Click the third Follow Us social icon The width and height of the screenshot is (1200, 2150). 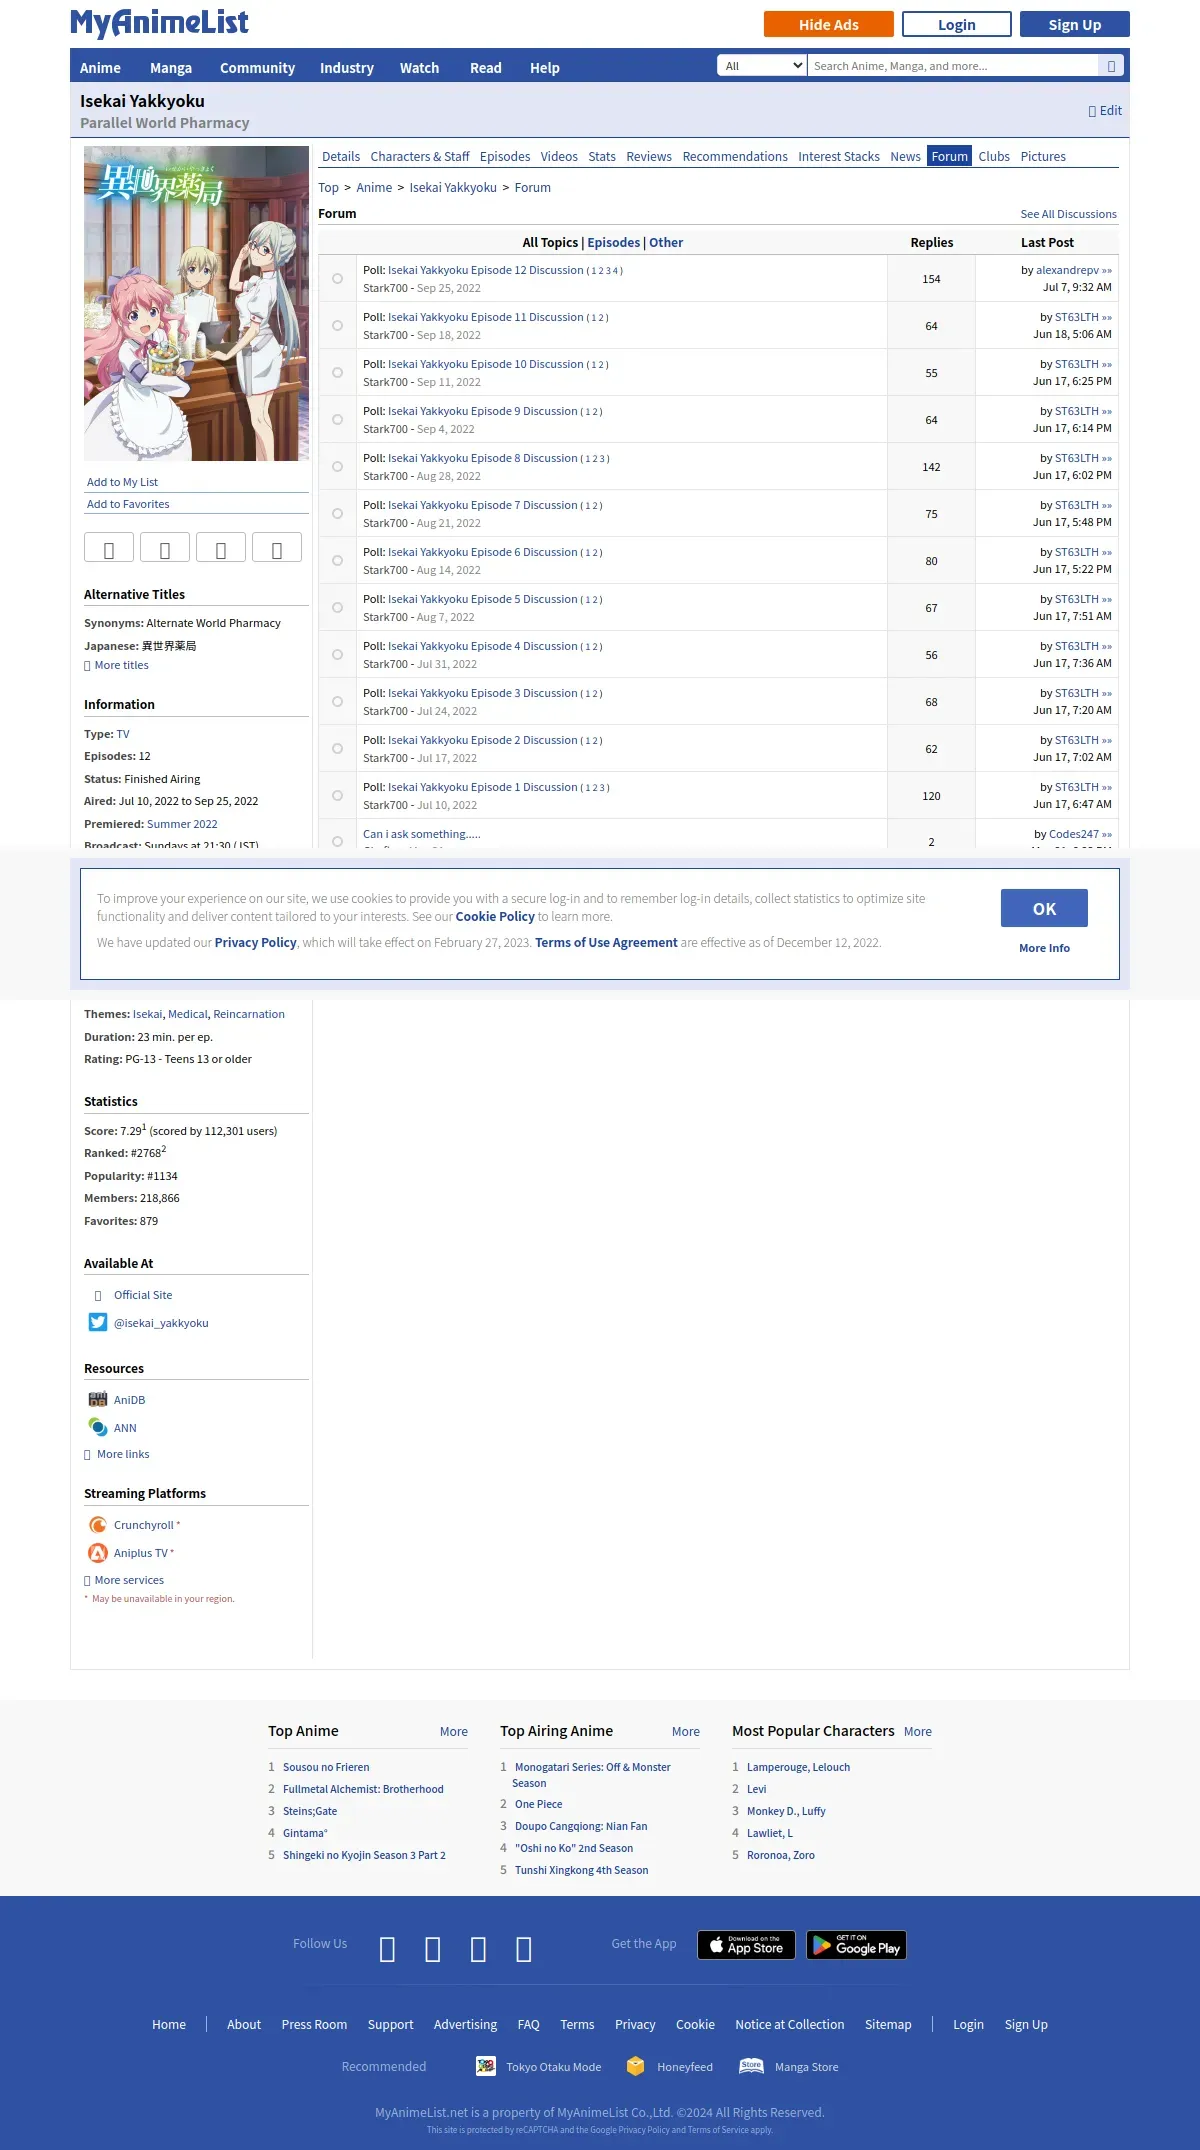click(479, 1949)
